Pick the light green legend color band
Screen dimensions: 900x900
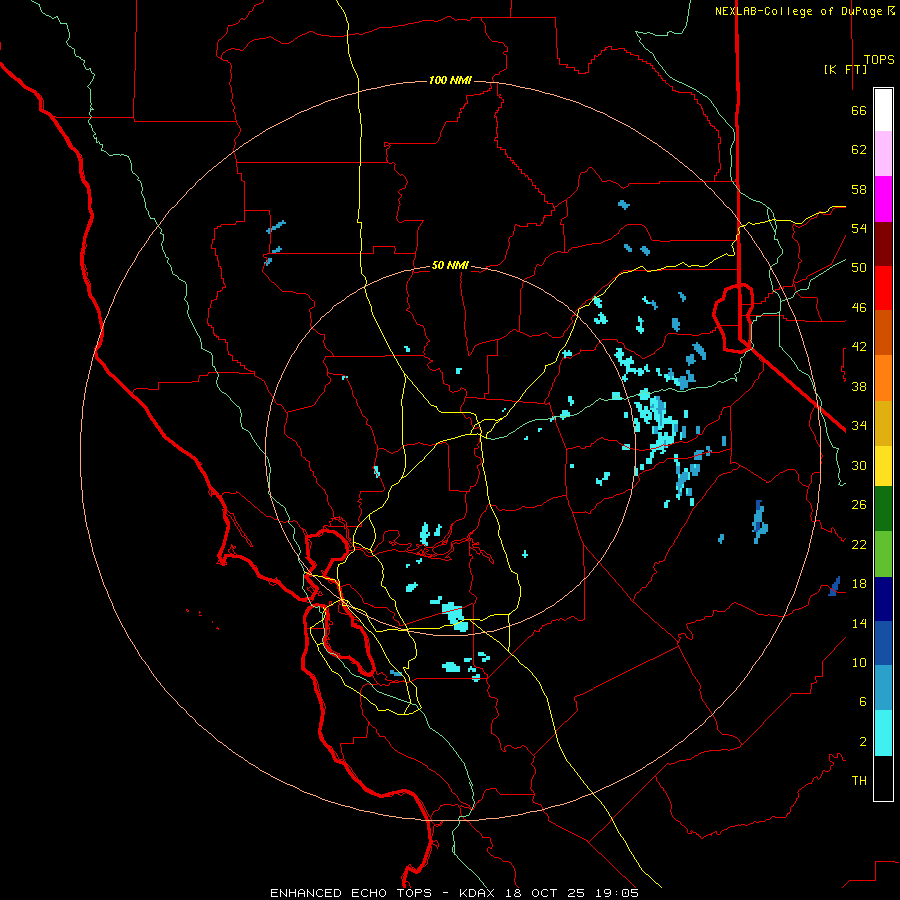[x=883, y=554]
